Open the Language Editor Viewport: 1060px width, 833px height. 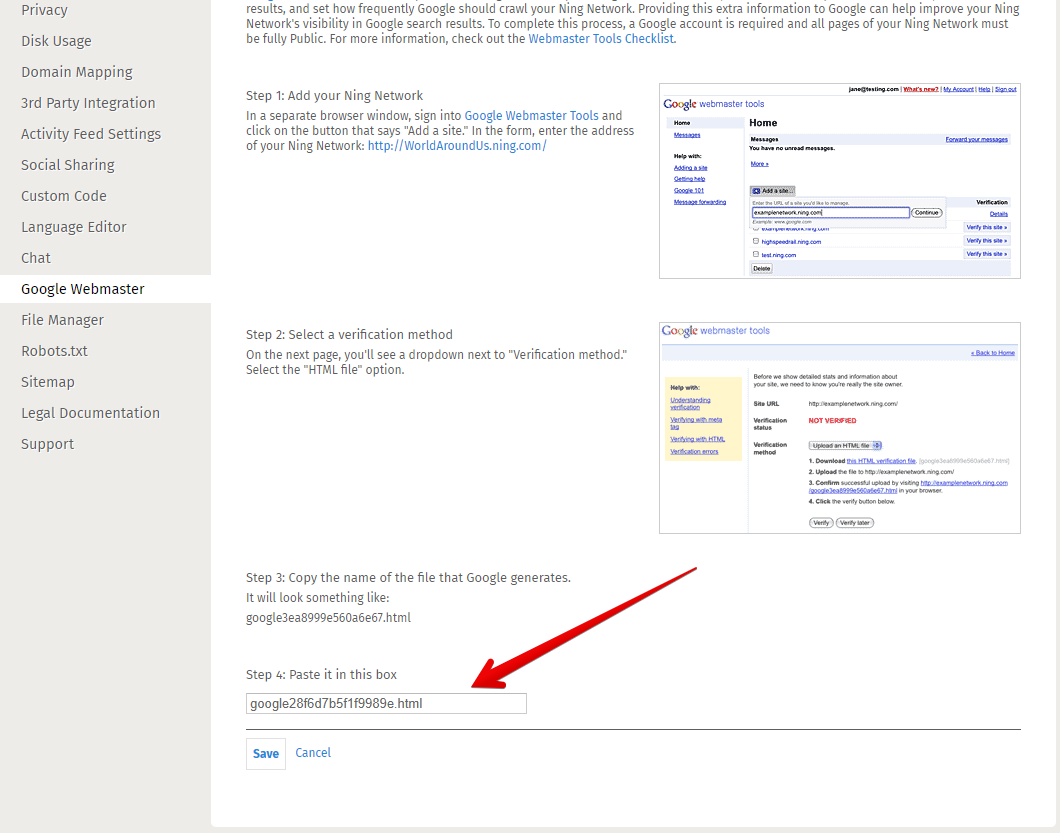(74, 227)
